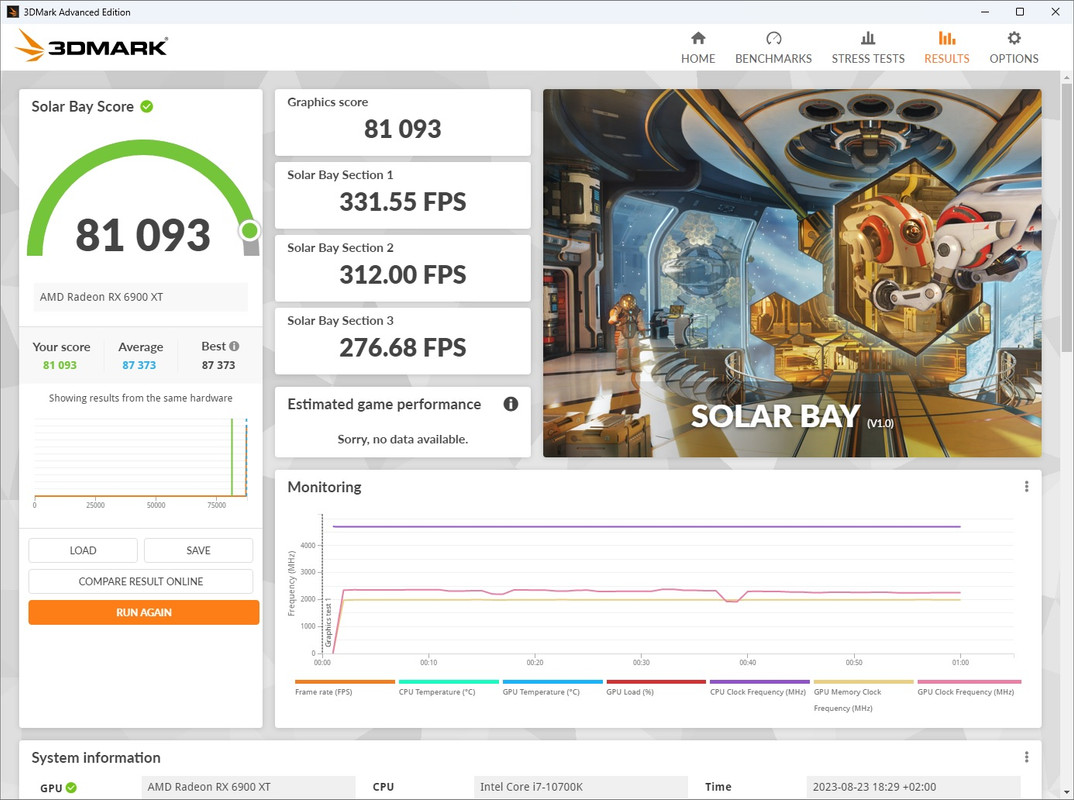Toggle the GPU Load (%) legend series

(x=655, y=688)
